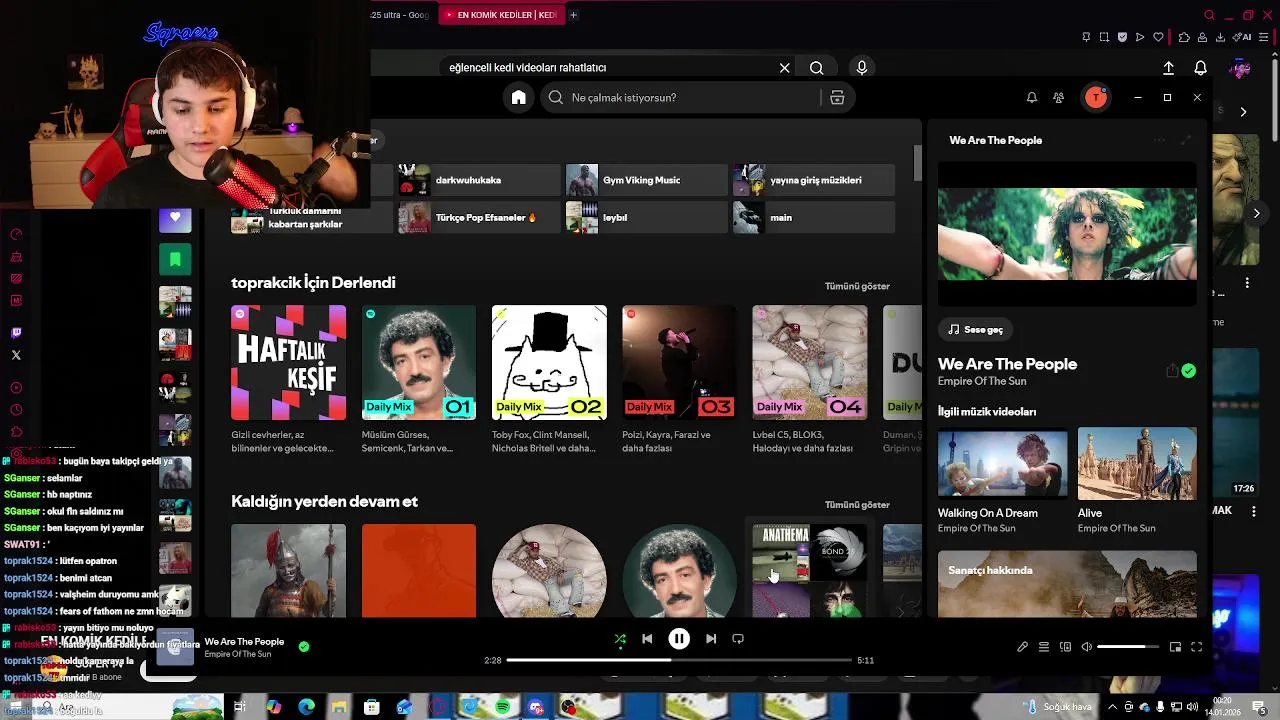1280x720 pixels.
Task: Enter Spotify full screen mode
Action: [x=1196, y=647]
